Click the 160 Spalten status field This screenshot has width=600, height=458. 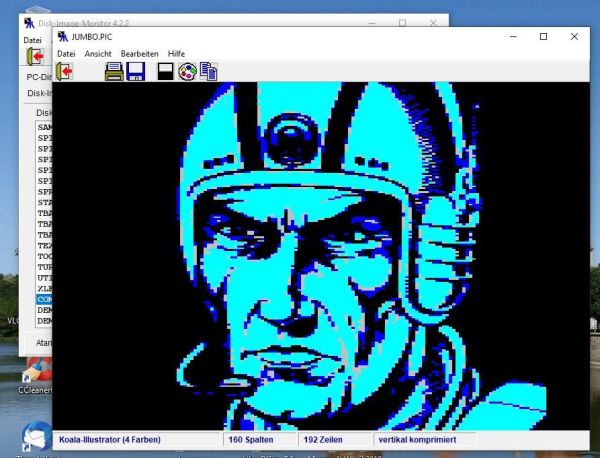[260, 440]
